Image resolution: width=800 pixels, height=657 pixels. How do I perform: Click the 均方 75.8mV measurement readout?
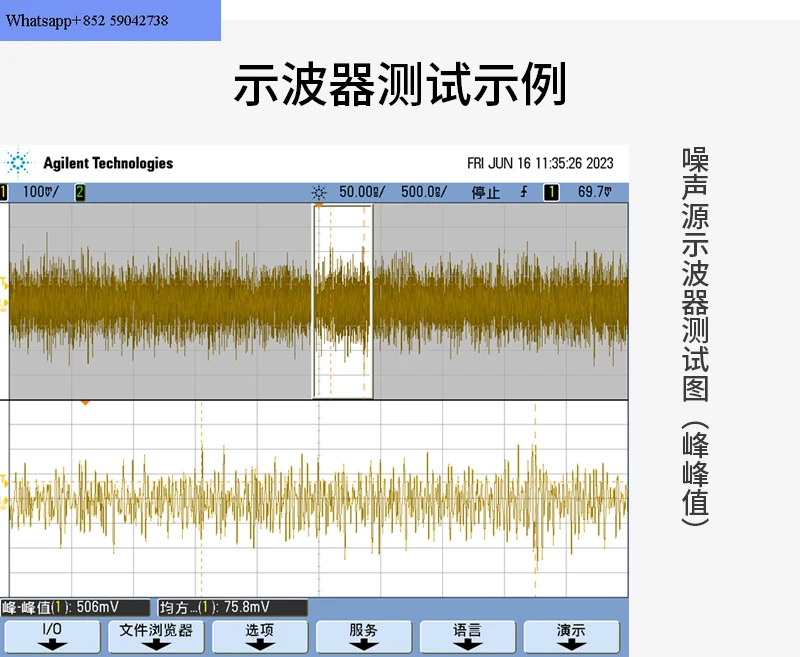[233, 608]
